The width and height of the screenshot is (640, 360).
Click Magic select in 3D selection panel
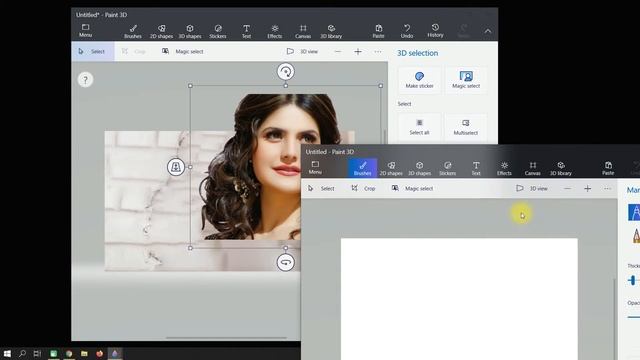coord(466,80)
